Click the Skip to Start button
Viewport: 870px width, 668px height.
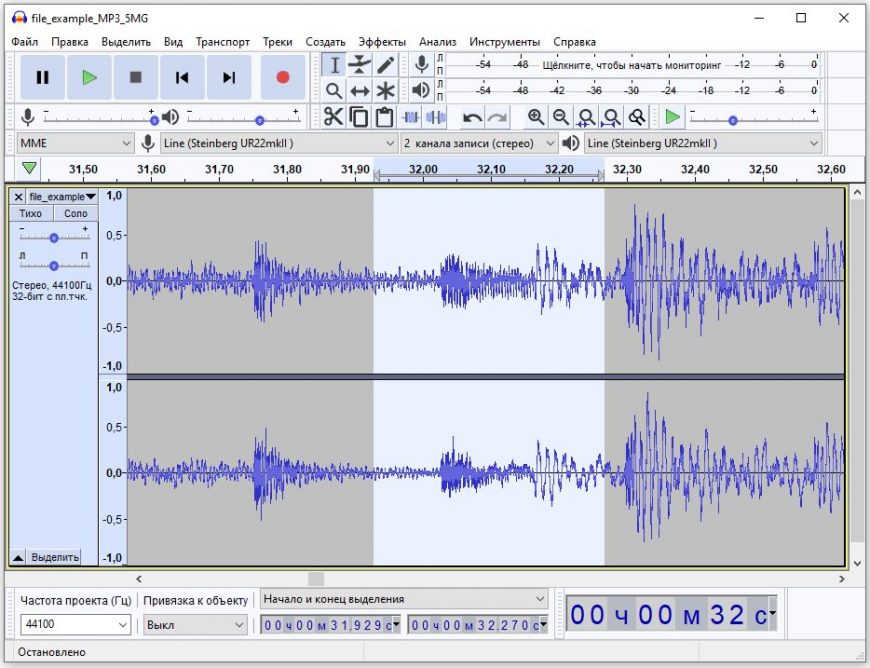[182, 77]
